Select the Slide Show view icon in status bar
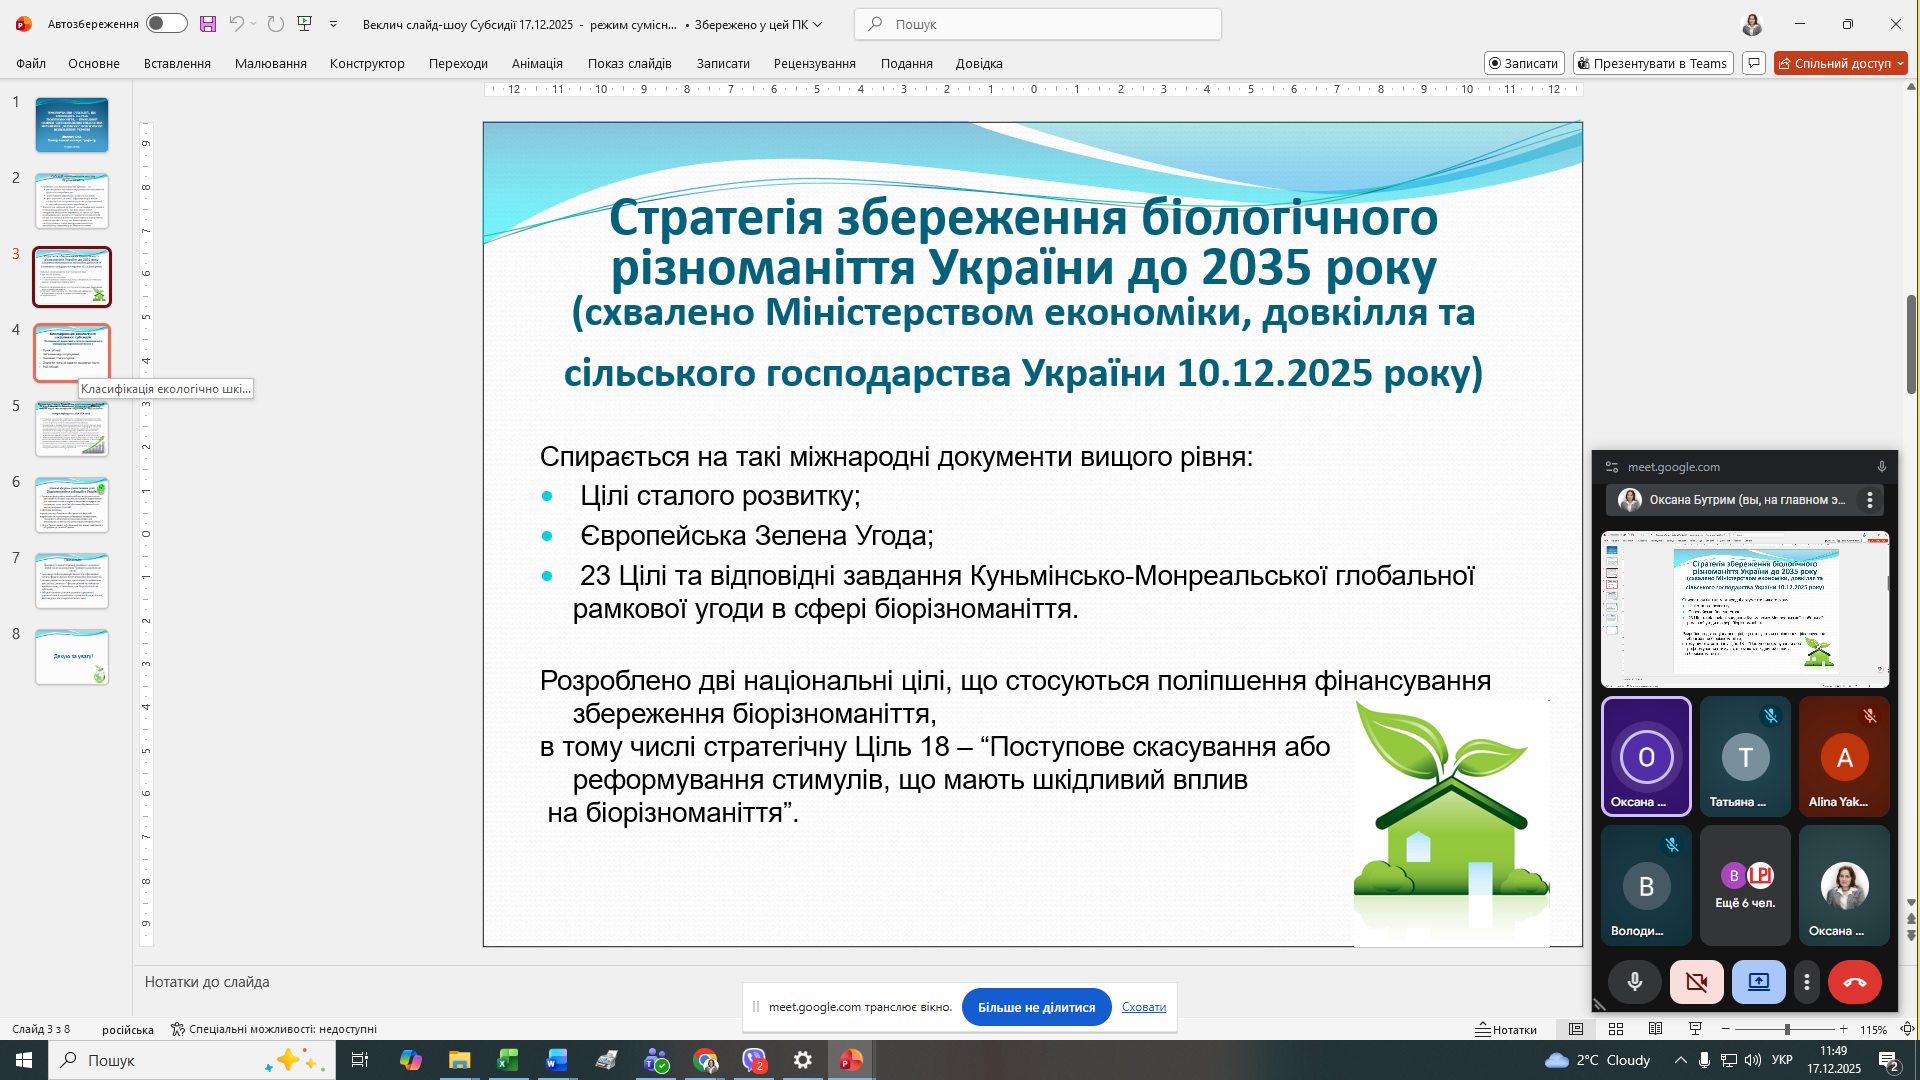This screenshot has height=1080, width=1920. click(x=1697, y=1029)
